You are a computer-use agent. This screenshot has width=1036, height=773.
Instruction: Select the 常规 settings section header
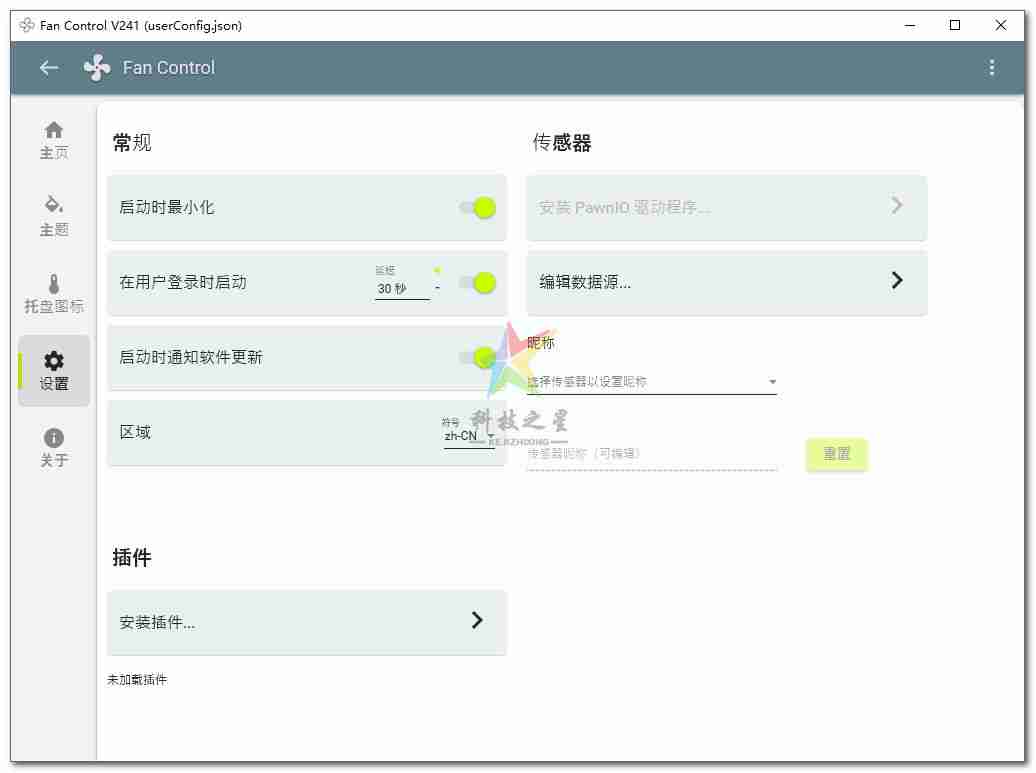pos(133,142)
